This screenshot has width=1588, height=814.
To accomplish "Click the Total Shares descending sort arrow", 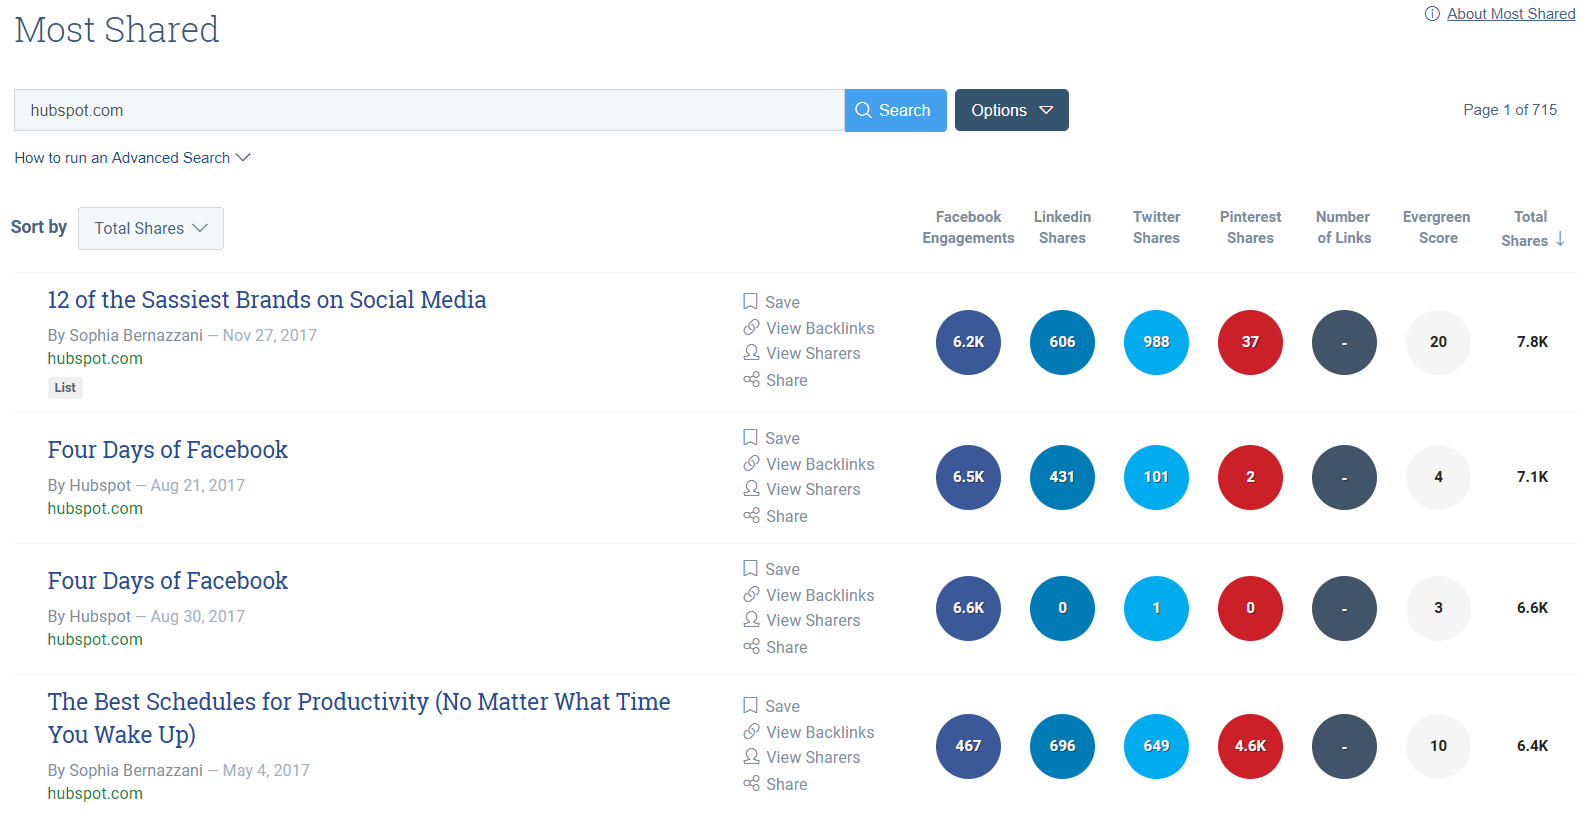I will (x=1560, y=239).
